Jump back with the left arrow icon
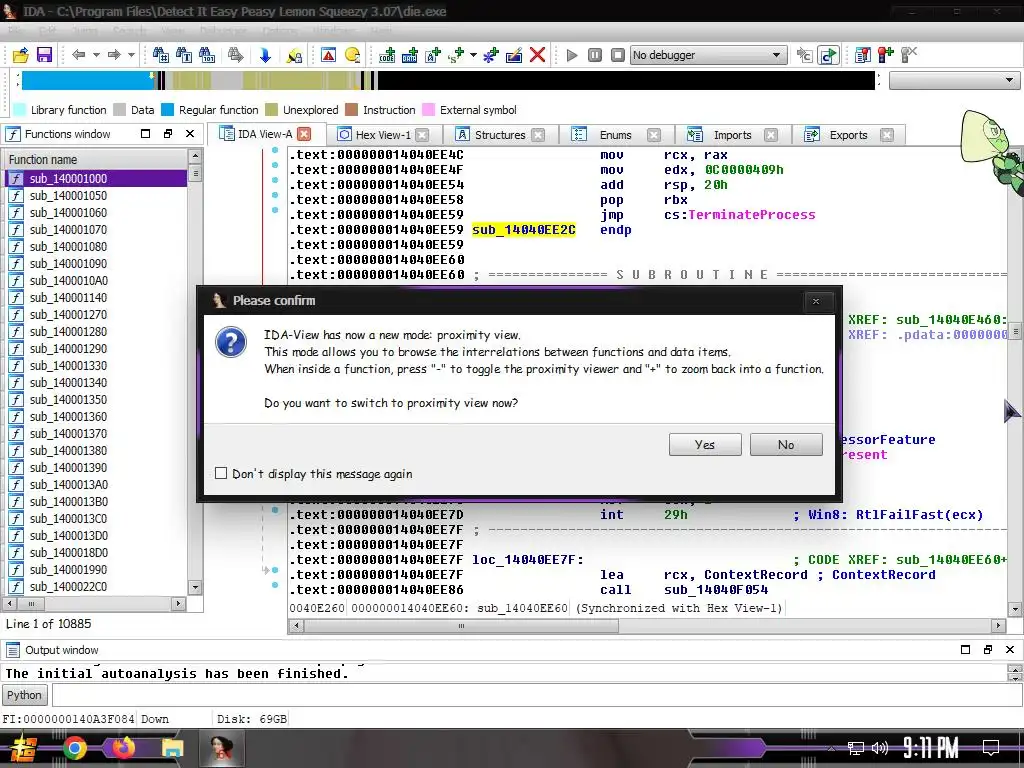 [78, 55]
